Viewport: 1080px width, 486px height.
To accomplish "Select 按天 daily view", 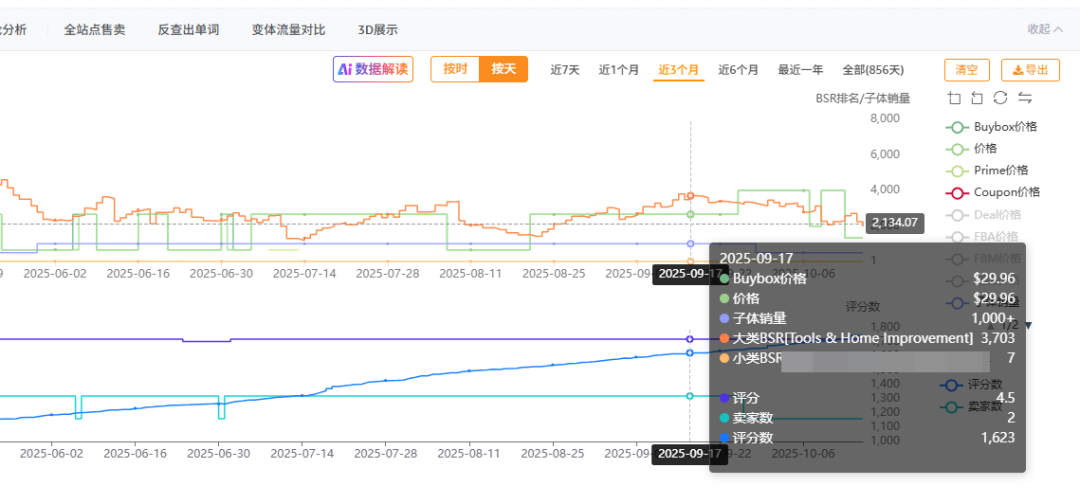I will click(503, 69).
